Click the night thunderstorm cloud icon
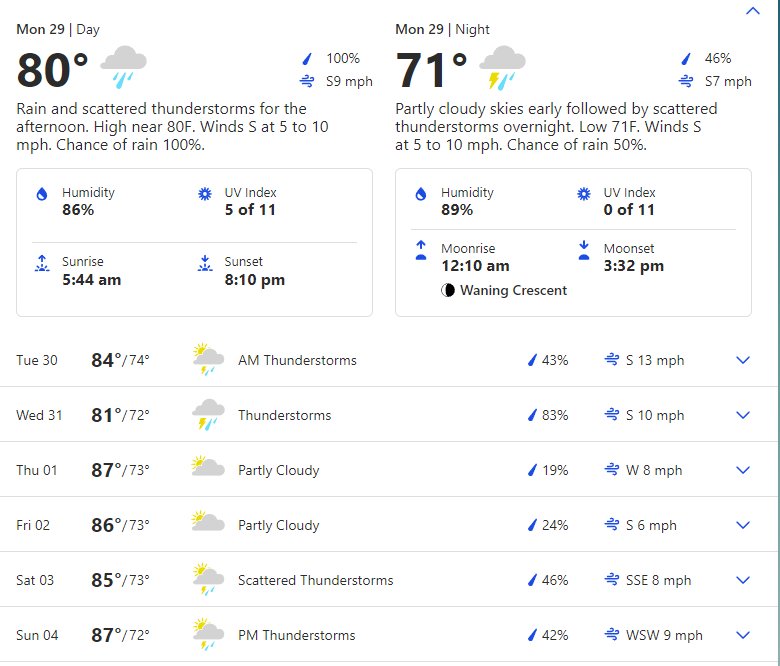Viewport: 780px width, 666px height. tap(502, 67)
